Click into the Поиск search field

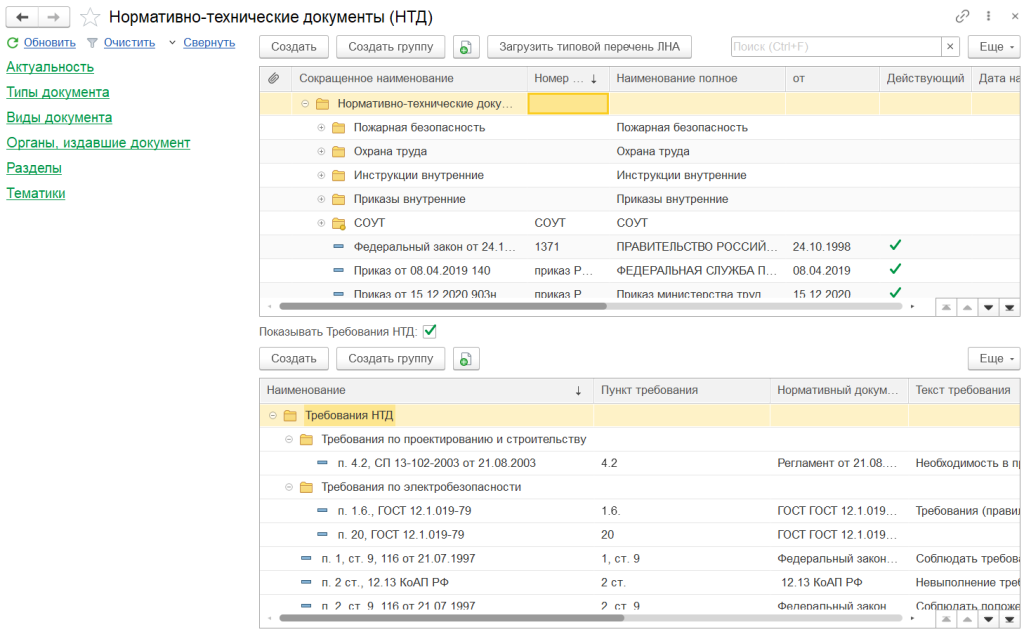click(835, 47)
